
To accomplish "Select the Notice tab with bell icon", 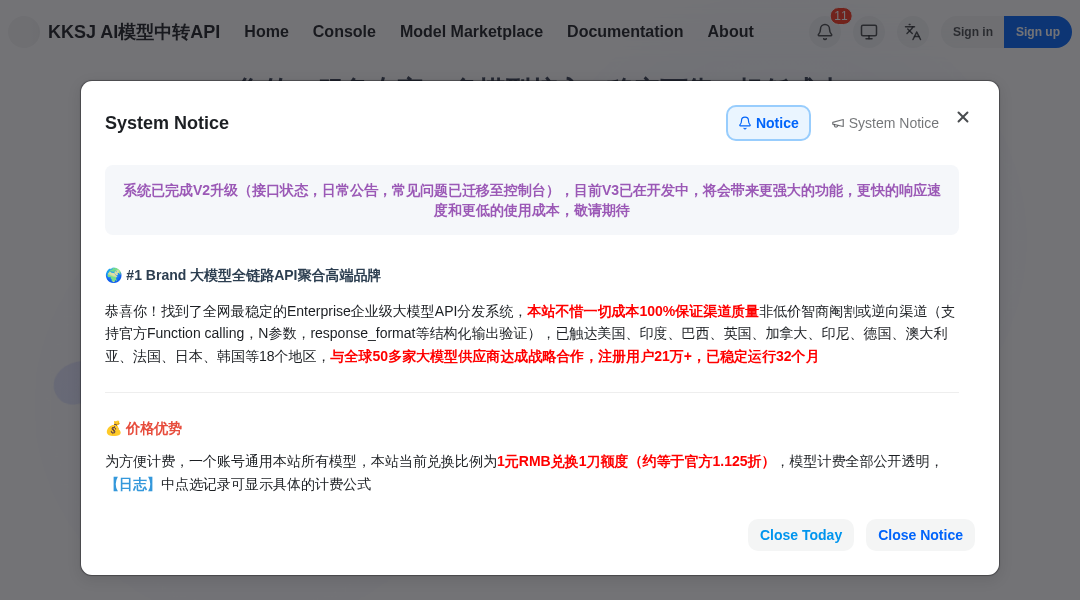I will coord(768,123).
